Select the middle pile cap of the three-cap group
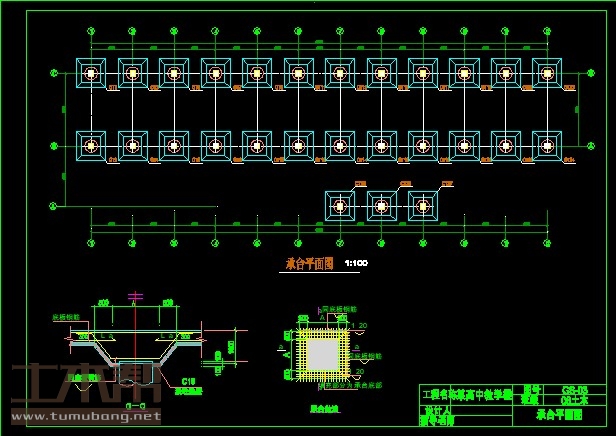 tap(381, 206)
